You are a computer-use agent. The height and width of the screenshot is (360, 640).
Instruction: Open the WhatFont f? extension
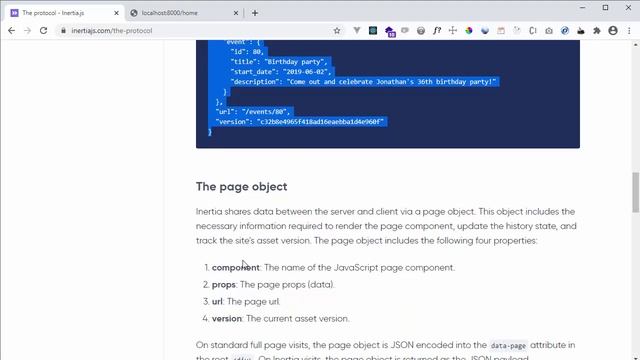[437, 30]
